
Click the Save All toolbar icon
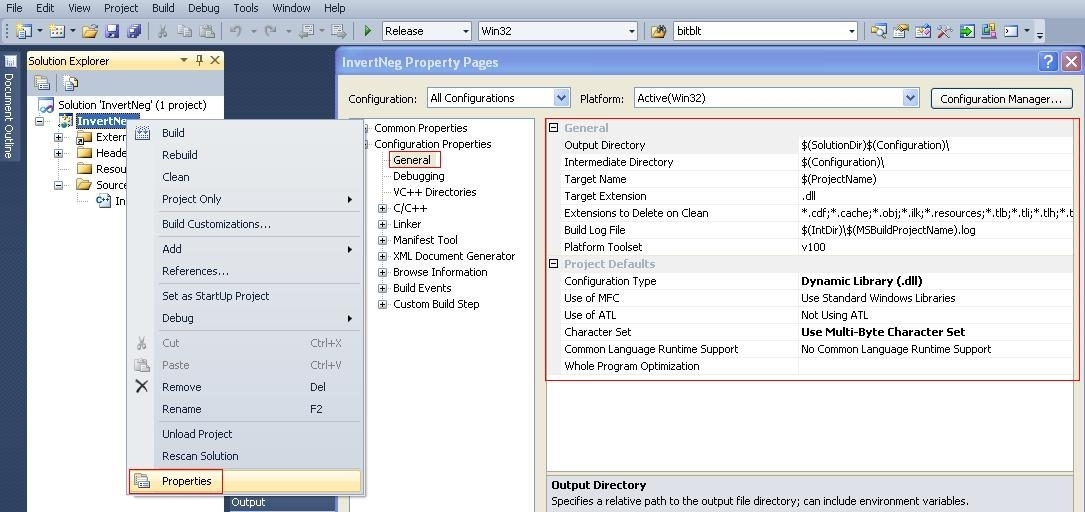[134, 31]
